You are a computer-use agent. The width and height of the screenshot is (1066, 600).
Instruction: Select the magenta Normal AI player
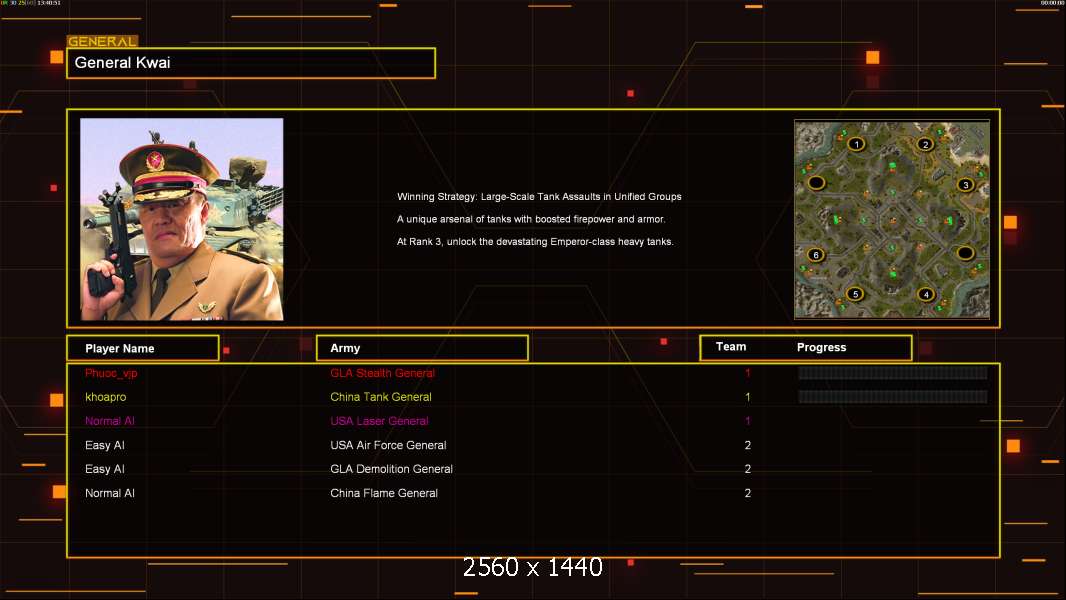[109, 421]
